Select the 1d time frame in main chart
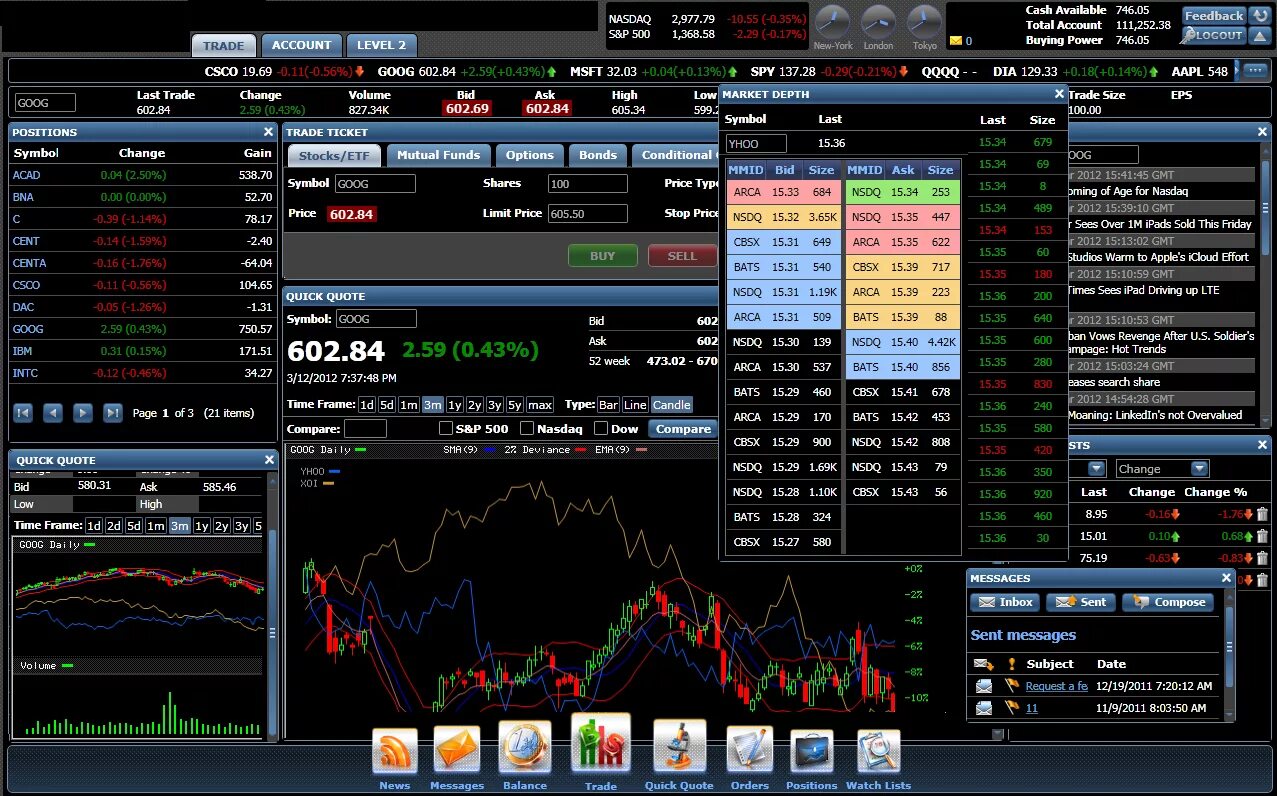The width and height of the screenshot is (1277, 796). coord(367,405)
